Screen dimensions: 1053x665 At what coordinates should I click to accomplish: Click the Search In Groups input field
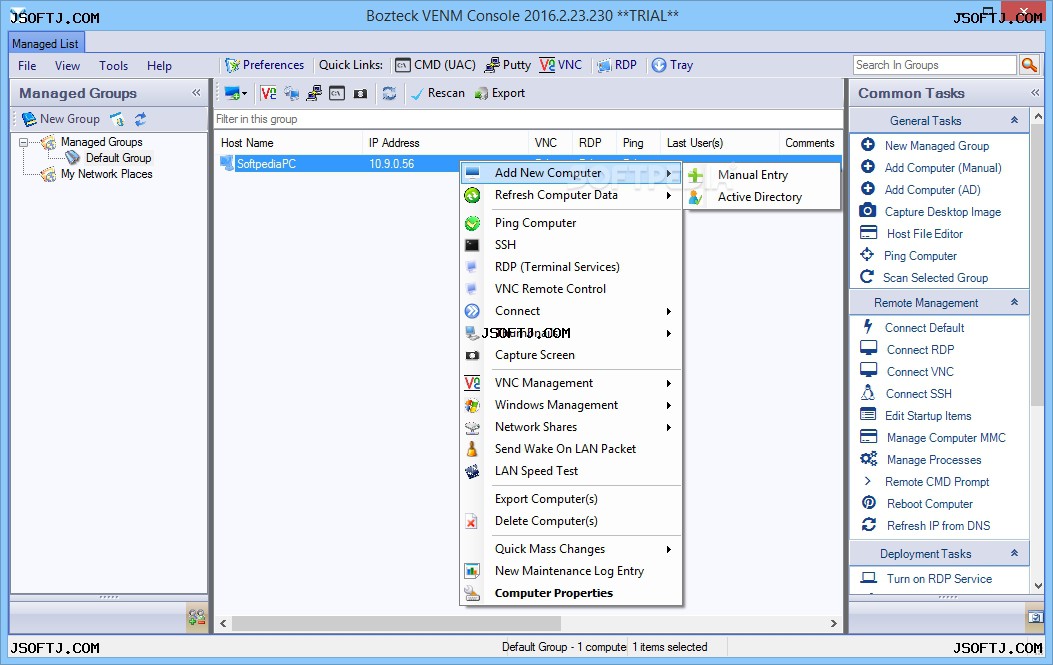point(934,64)
